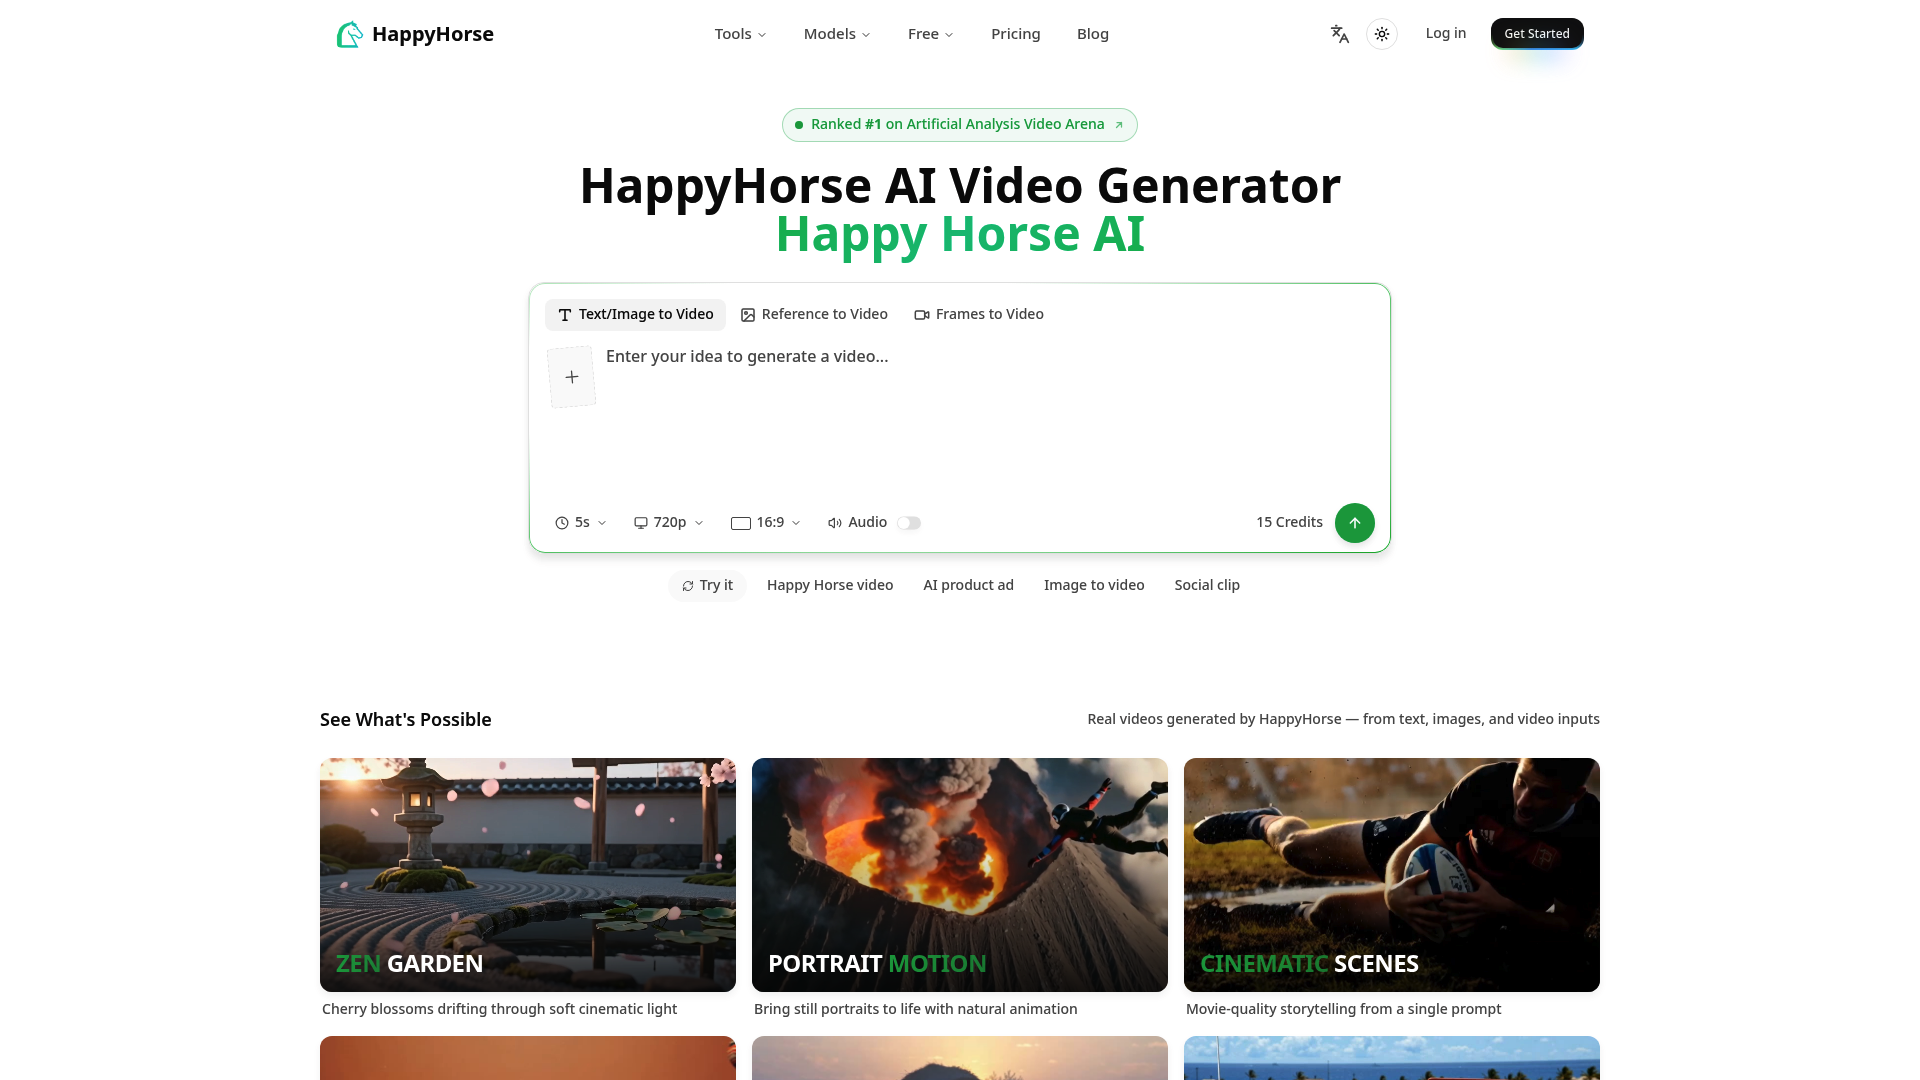Click the plus icon to add an image
Viewport: 1920px width, 1080px height.
pos(571,376)
